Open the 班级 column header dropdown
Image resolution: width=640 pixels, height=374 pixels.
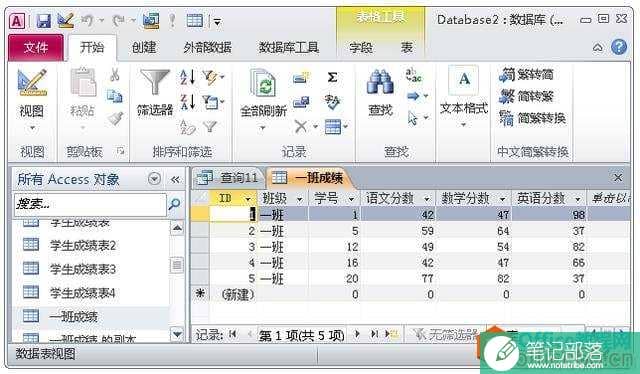pyautogui.click(x=299, y=199)
